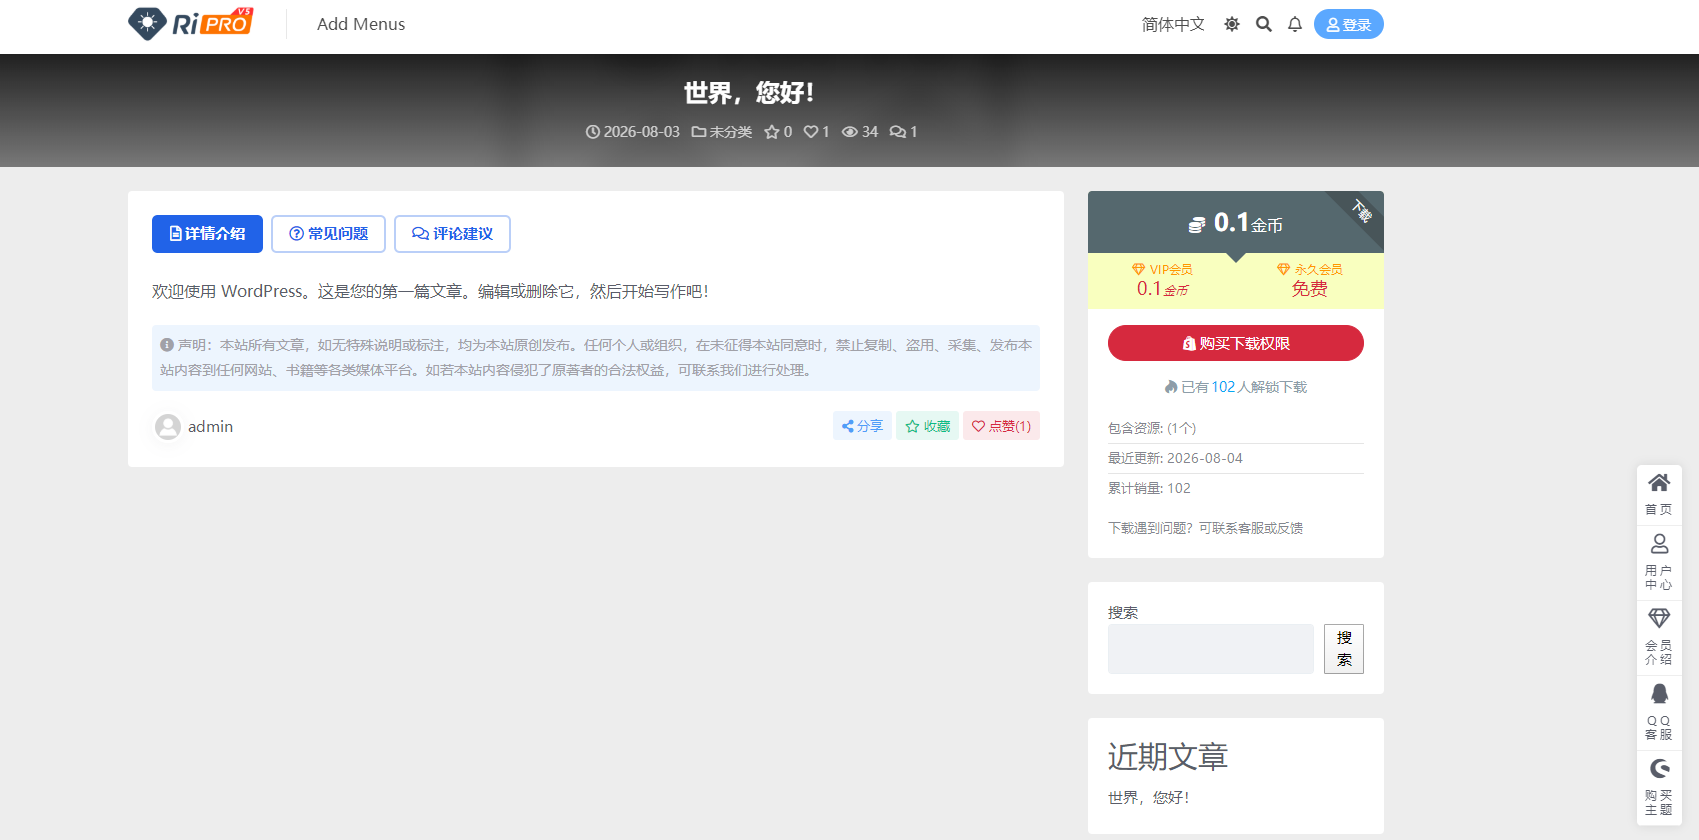This screenshot has width=1699, height=840.
Task: Click the 永久会员 免费 option
Action: [x=1309, y=280]
